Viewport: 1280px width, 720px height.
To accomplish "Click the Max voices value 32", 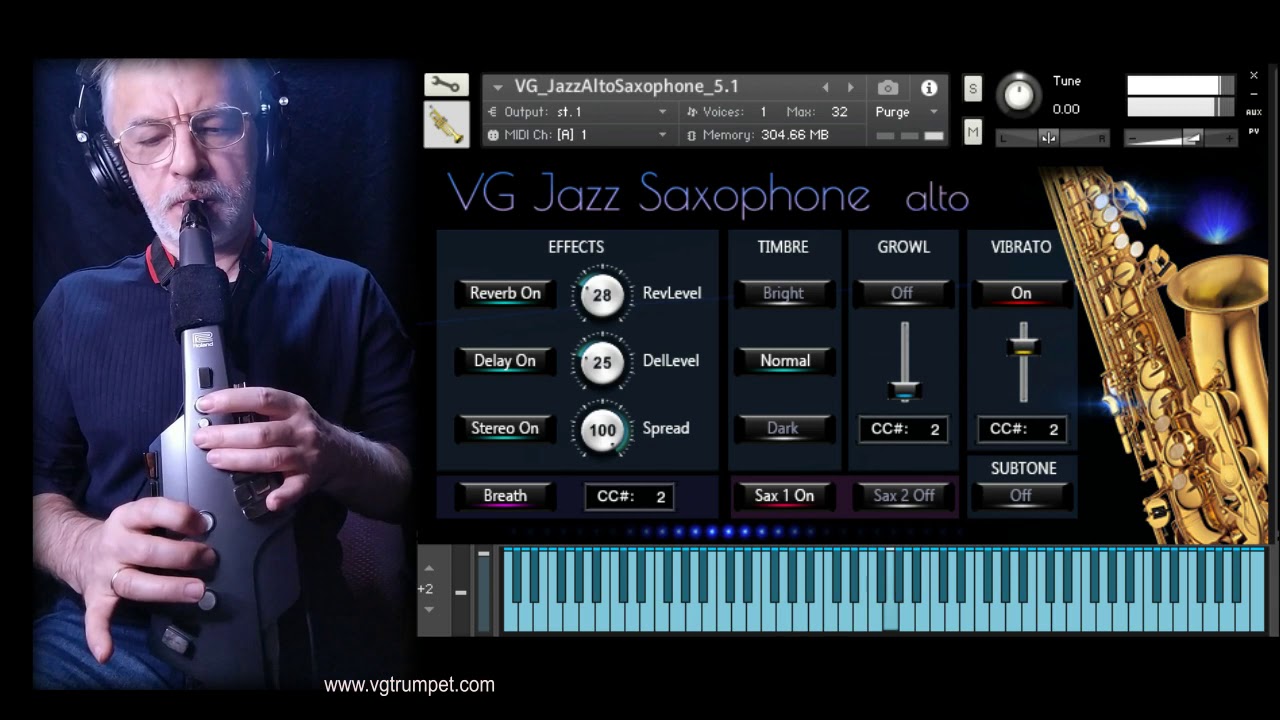I will click(x=839, y=112).
